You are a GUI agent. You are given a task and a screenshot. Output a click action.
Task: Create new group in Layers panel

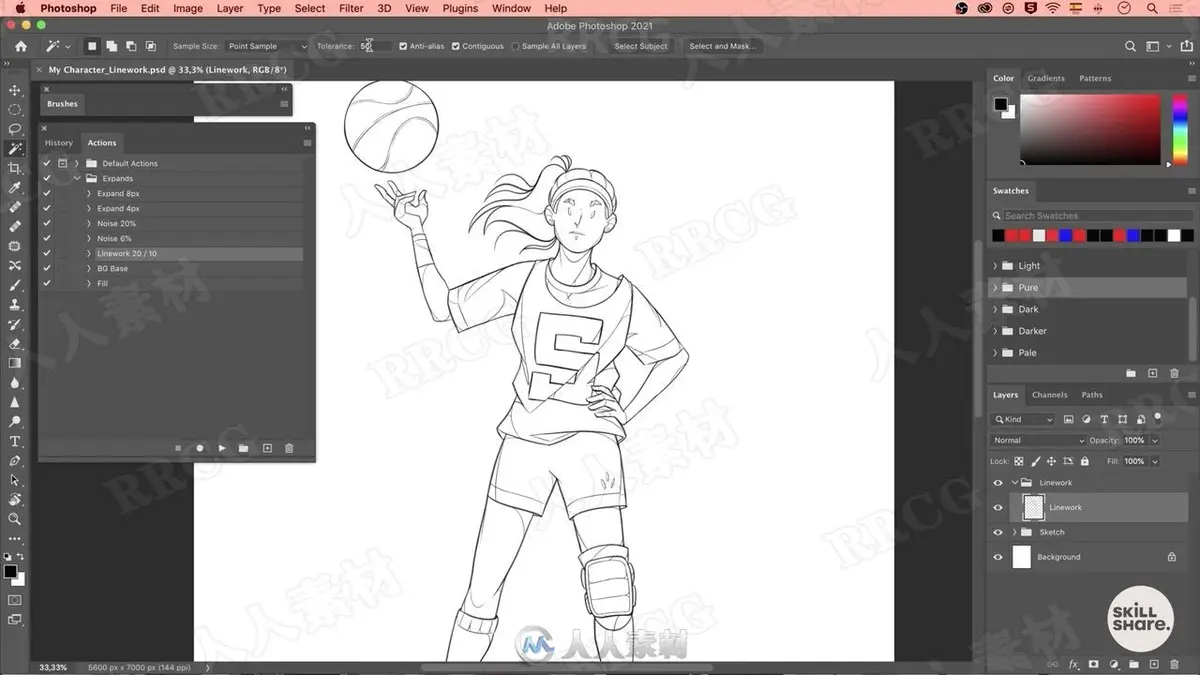1134,663
